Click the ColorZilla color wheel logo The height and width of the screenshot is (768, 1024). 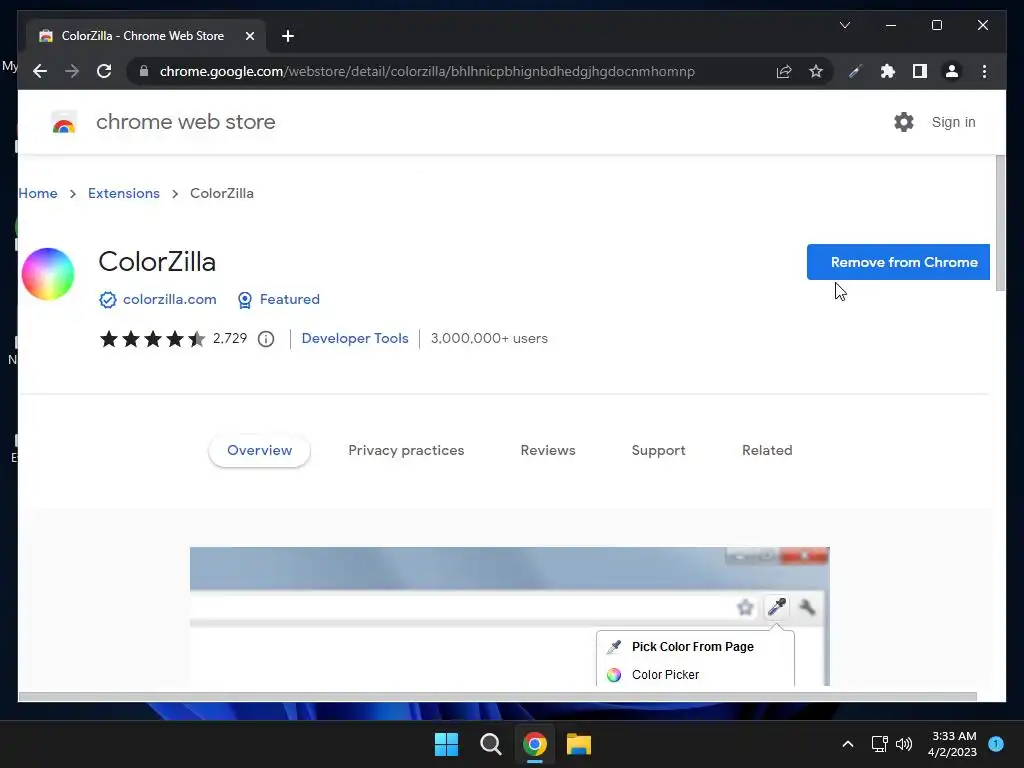pos(48,274)
